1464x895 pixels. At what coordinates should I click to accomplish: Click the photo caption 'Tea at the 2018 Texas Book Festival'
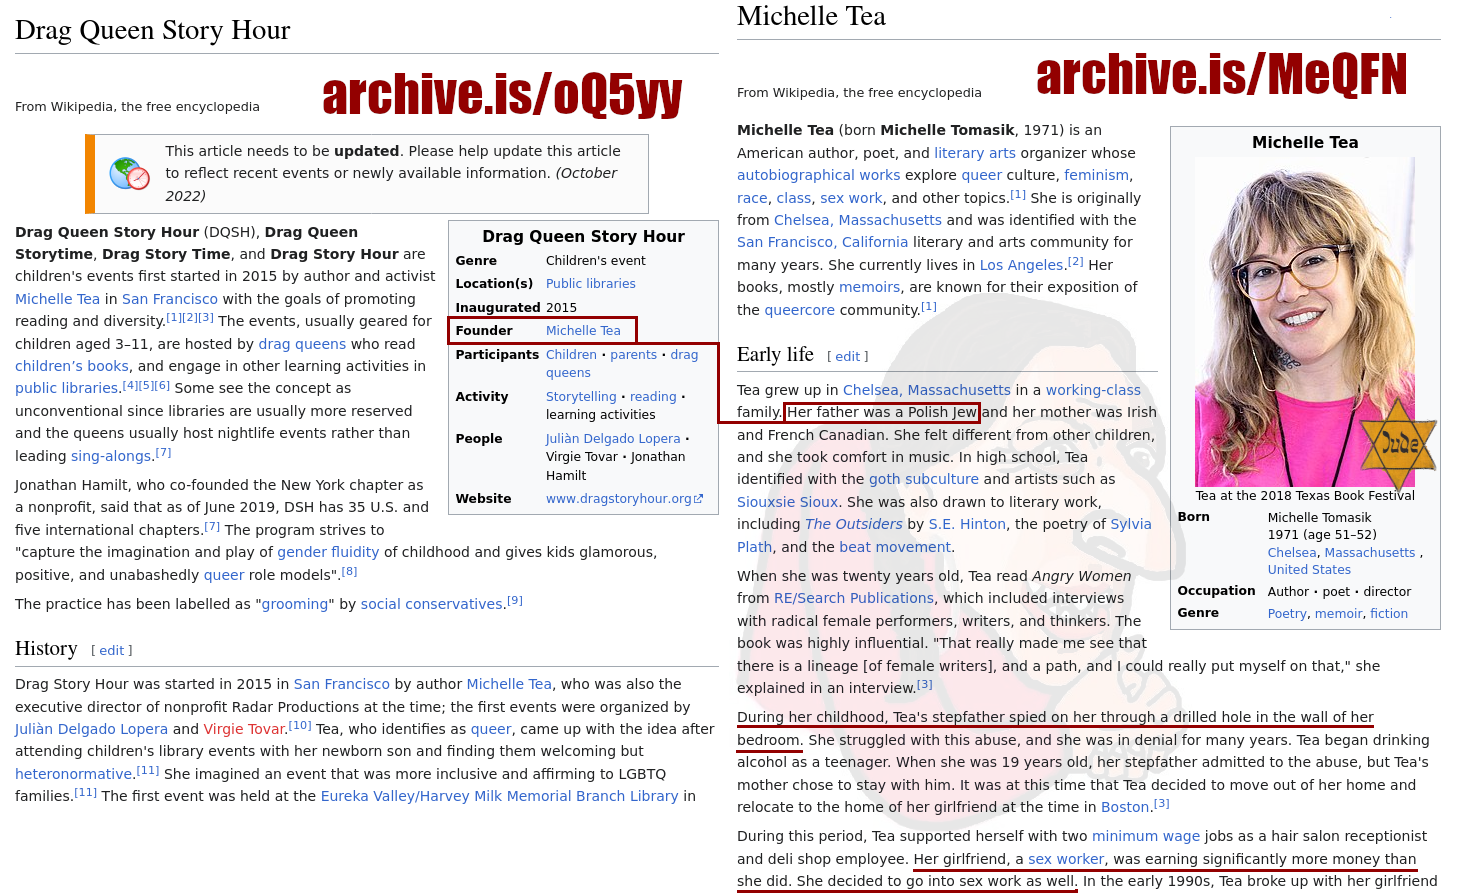[x=1305, y=496]
